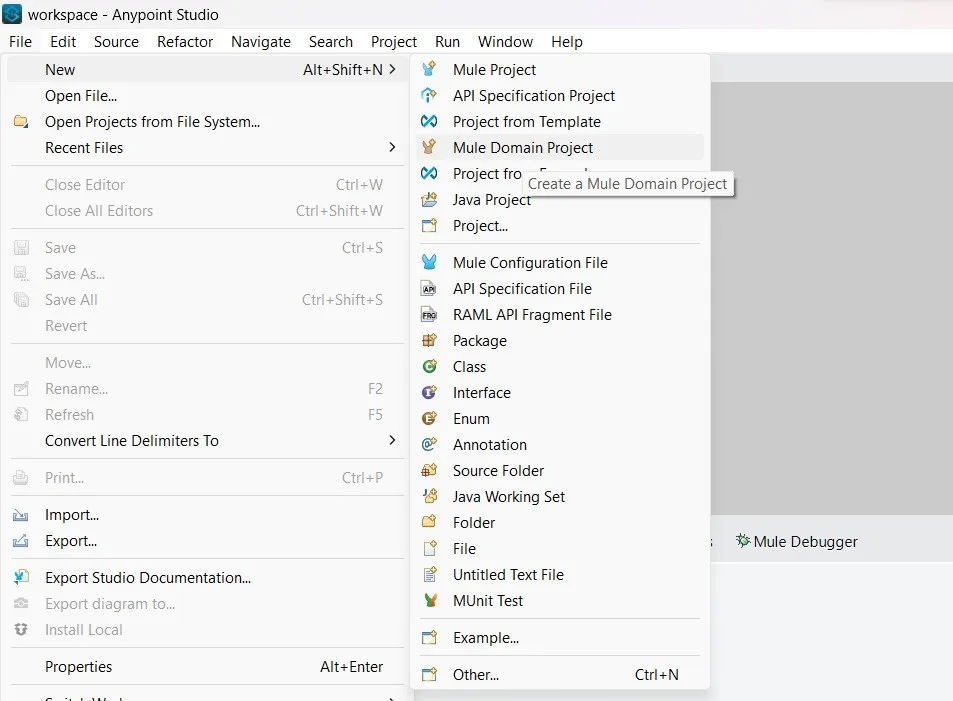Choose Open Projects from File System...
Screen dimensions: 953x701
point(205,122)
